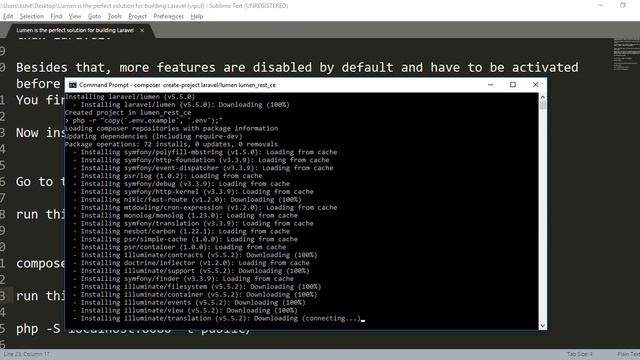
Task: Click the 'Installing symfony/finder' line
Action: (x=184, y=279)
